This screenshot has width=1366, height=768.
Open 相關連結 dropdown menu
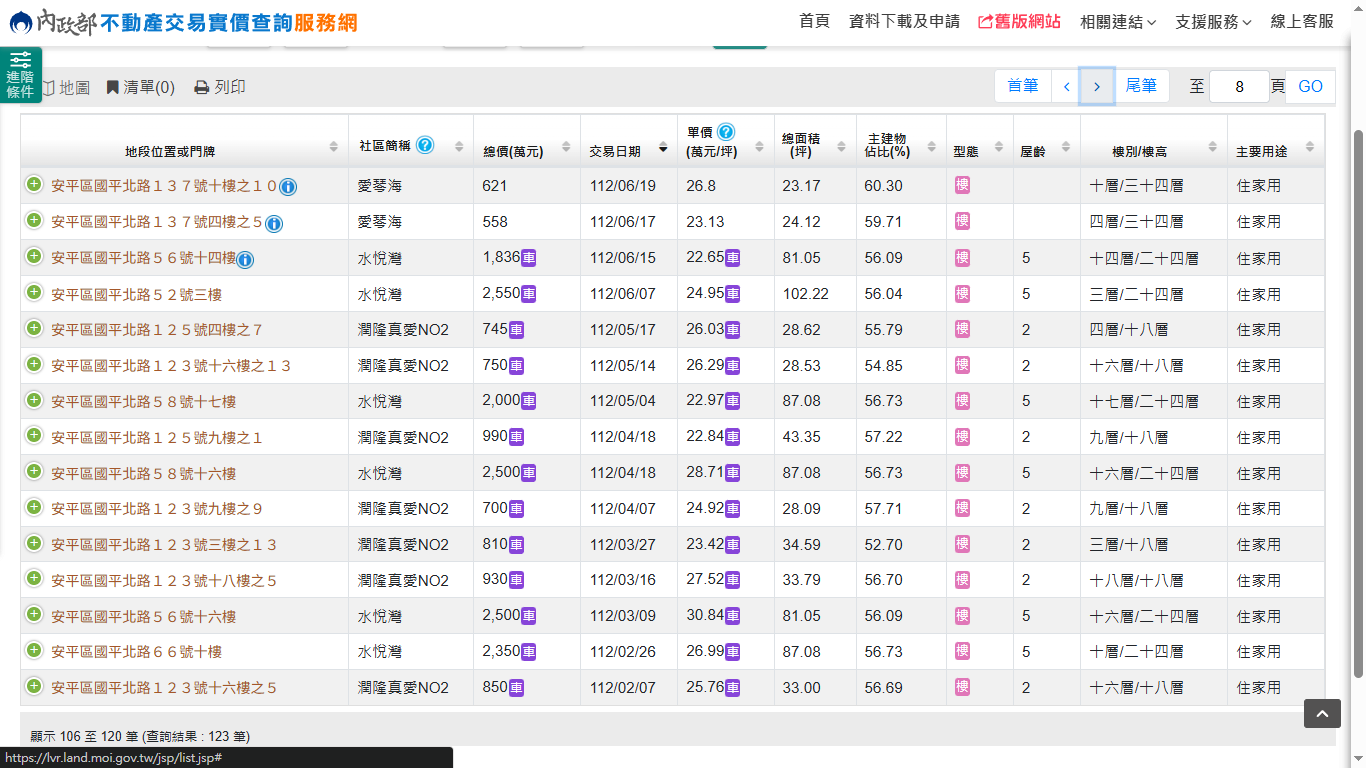click(x=1118, y=22)
